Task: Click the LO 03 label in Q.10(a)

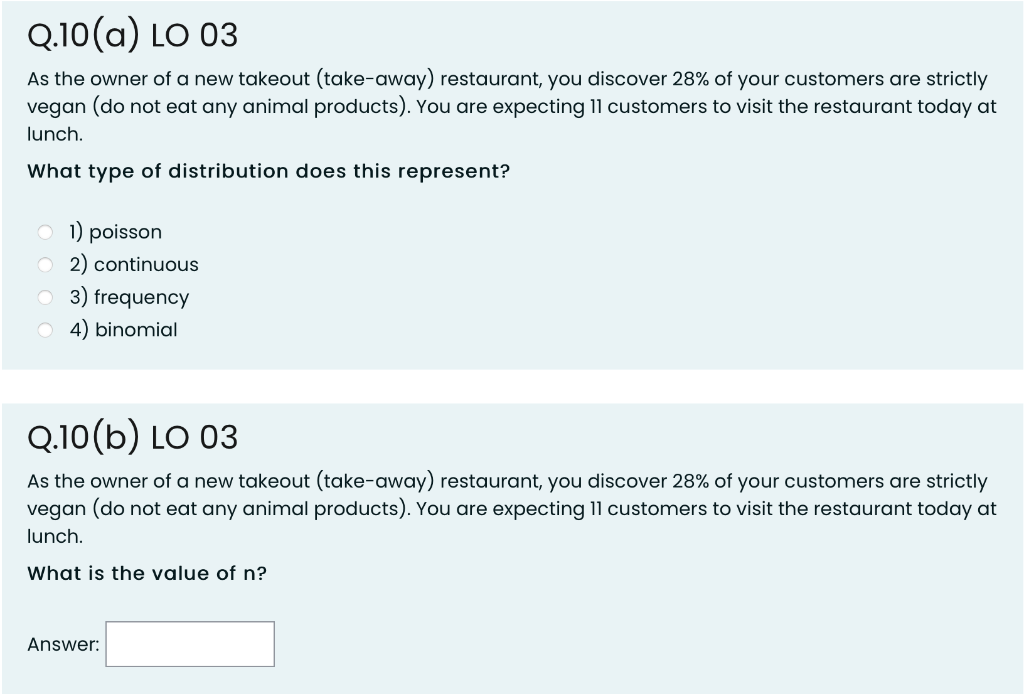Action: coord(196,34)
